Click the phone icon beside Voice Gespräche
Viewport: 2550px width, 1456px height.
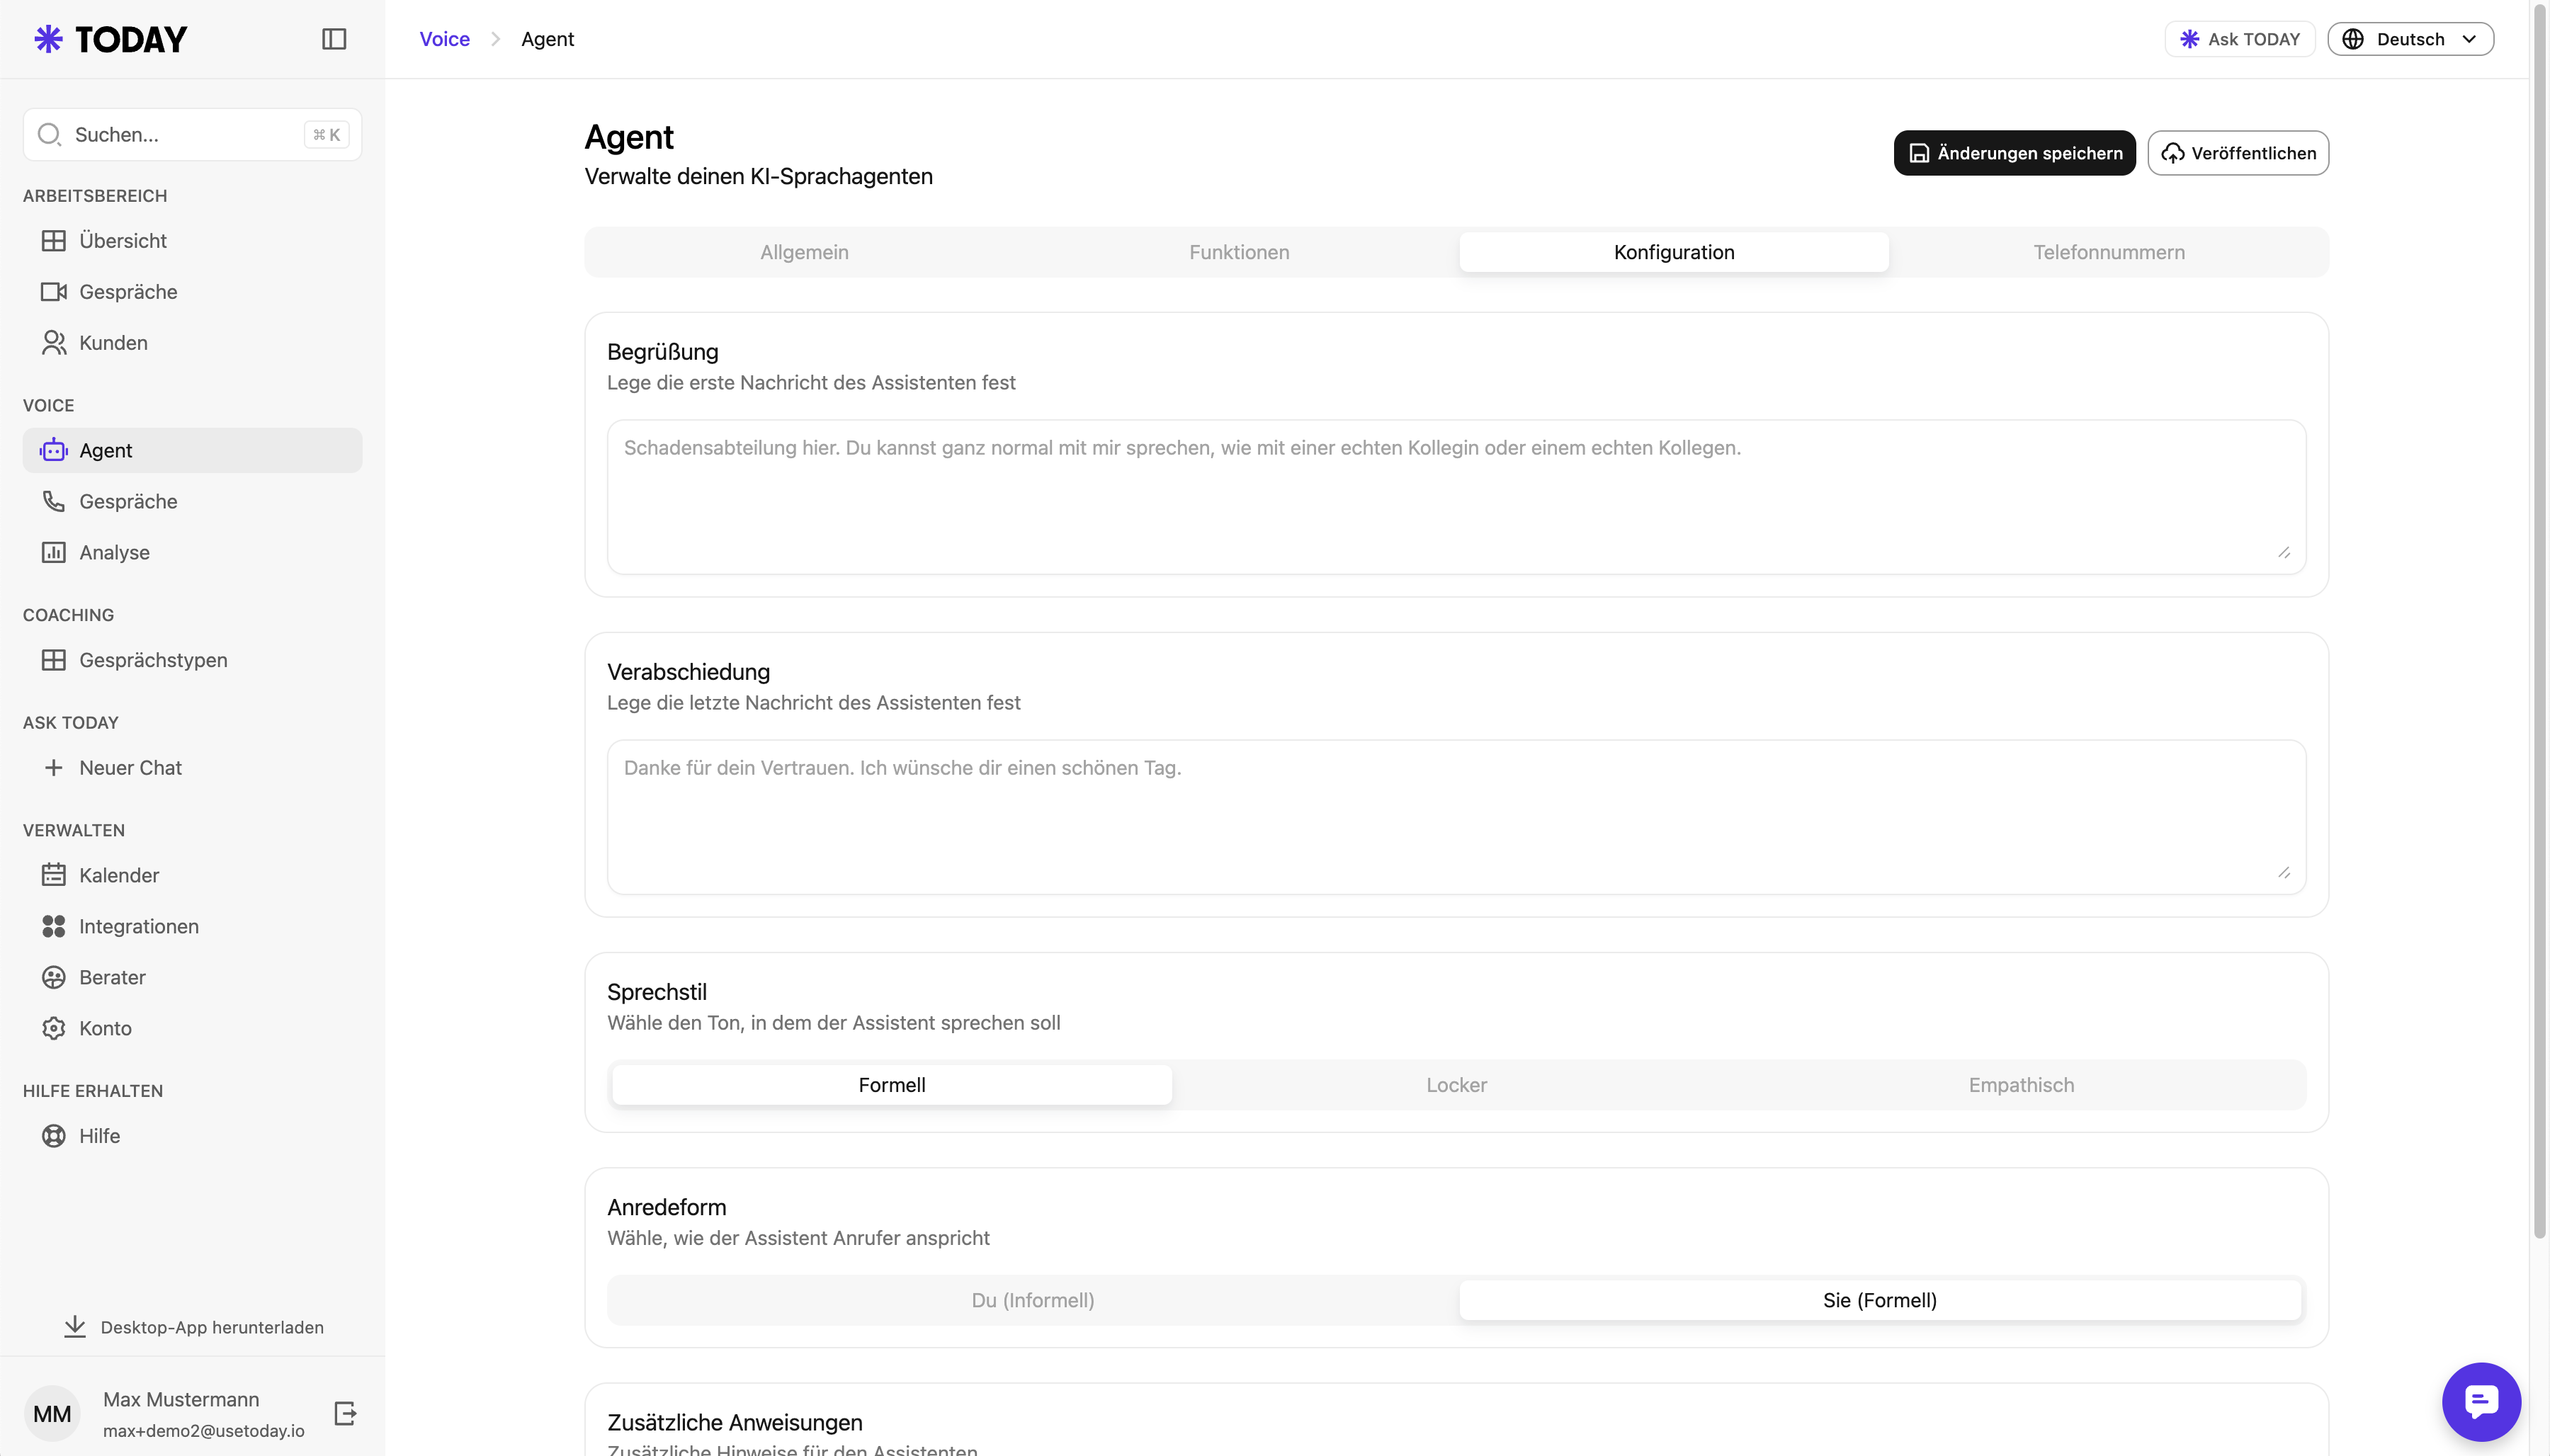[54, 502]
